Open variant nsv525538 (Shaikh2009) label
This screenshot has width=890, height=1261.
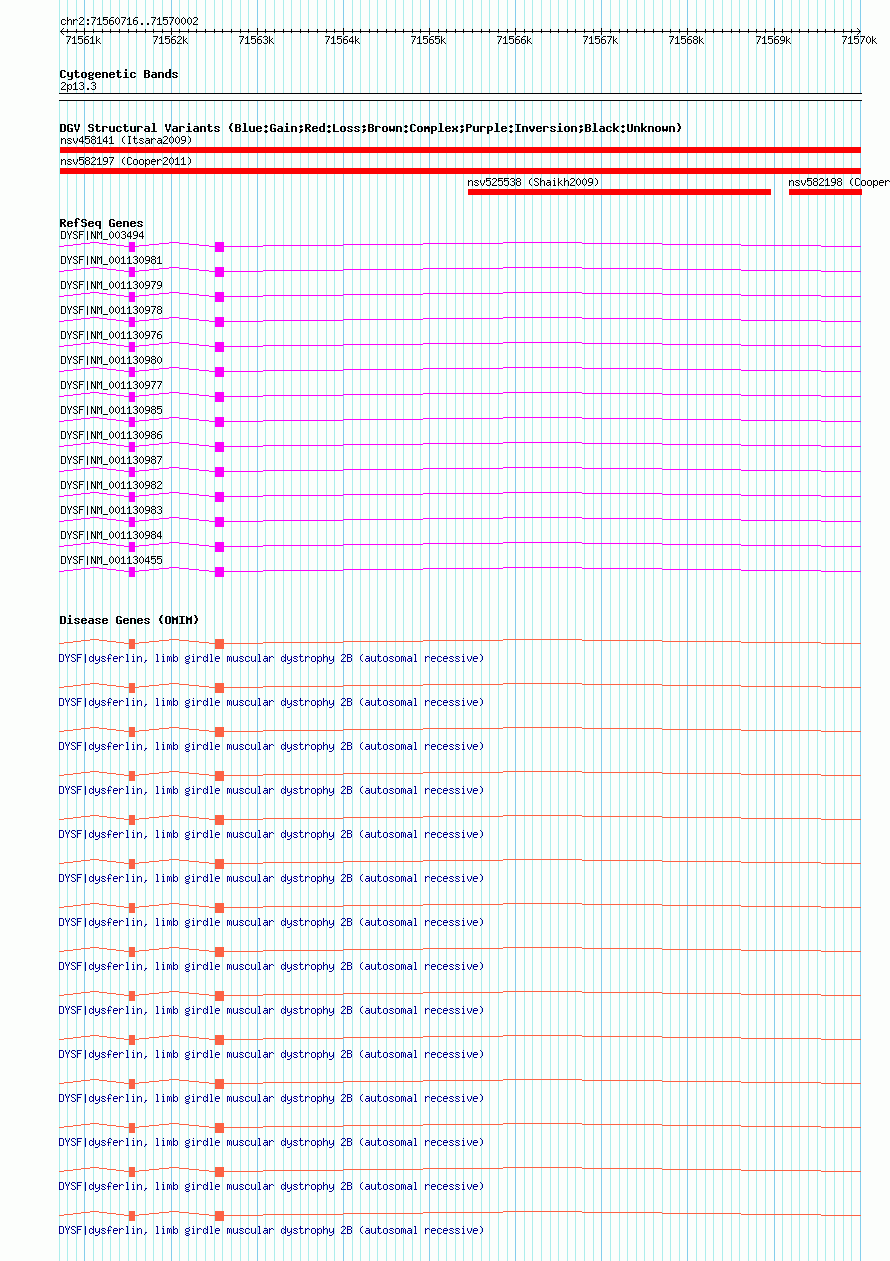(534, 183)
